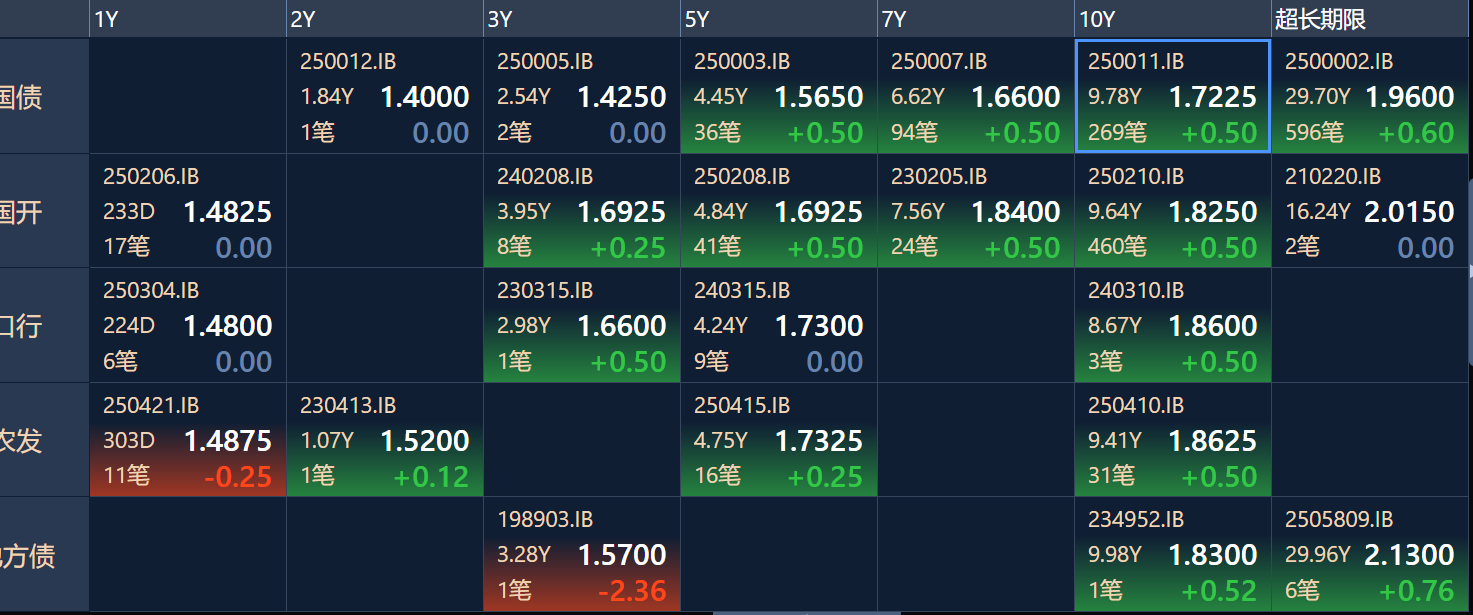Open bond code 234952.IB
1473x615 pixels.
click(x=1136, y=520)
